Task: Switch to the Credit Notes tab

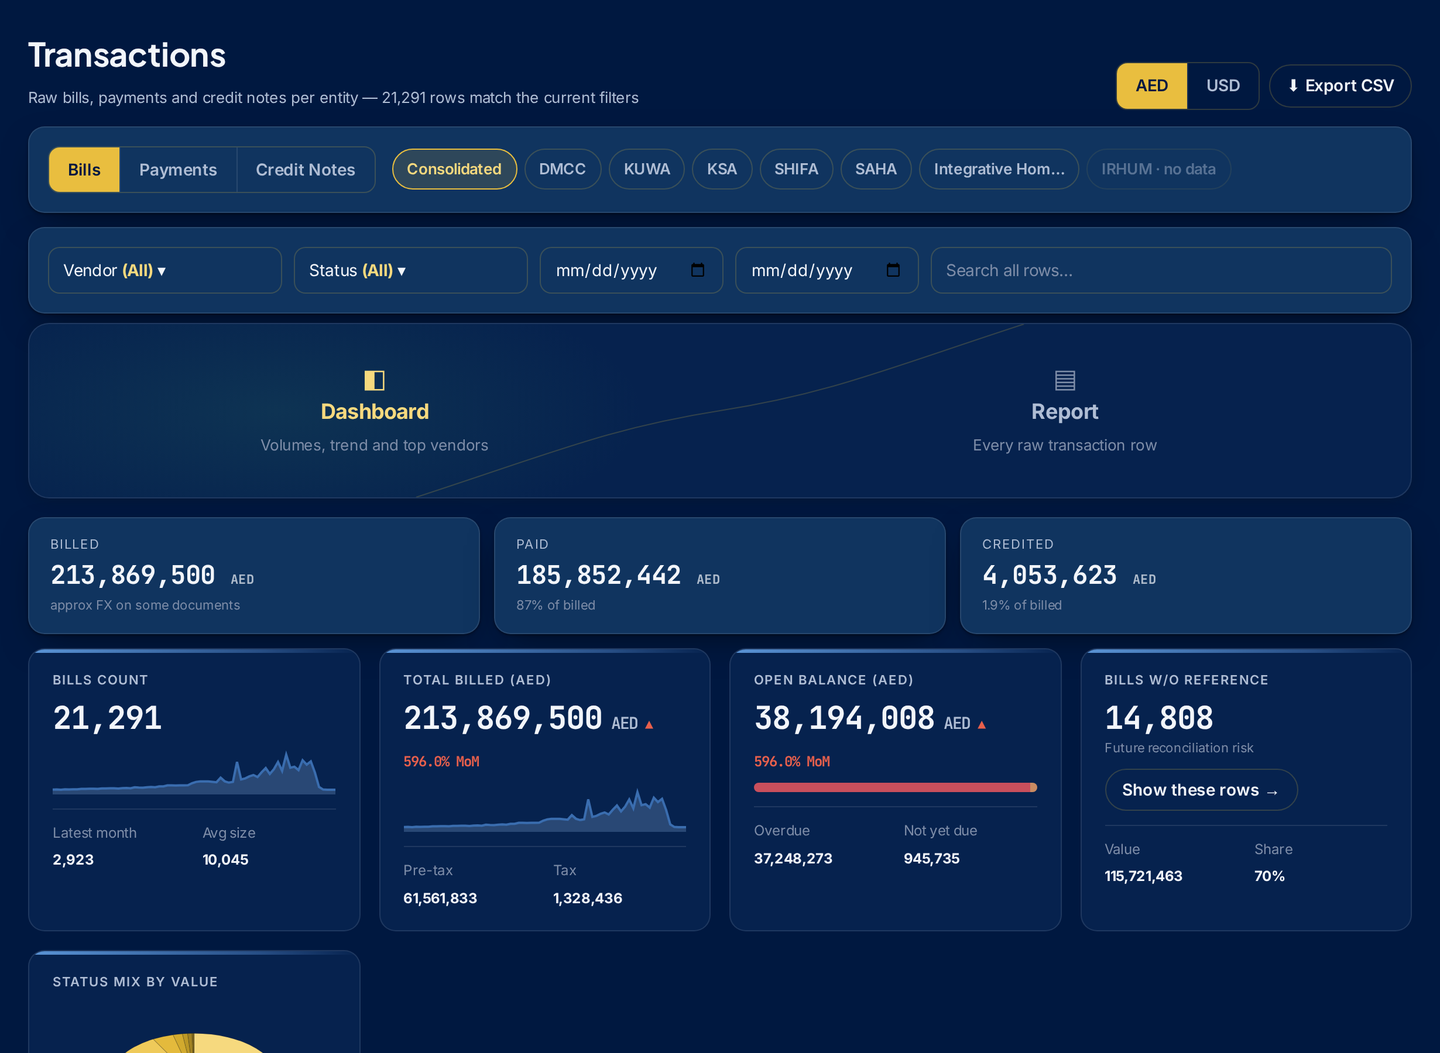Action: pyautogui.click(x=305, y=170)
